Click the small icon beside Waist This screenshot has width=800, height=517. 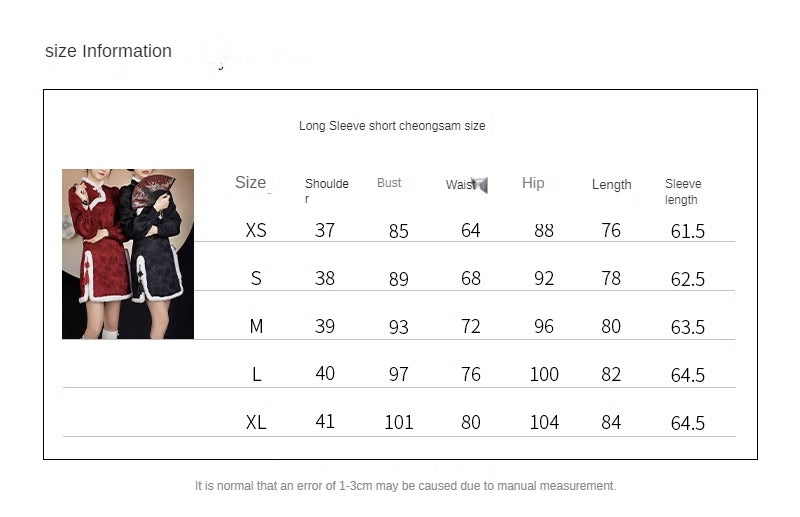point(480,185)
